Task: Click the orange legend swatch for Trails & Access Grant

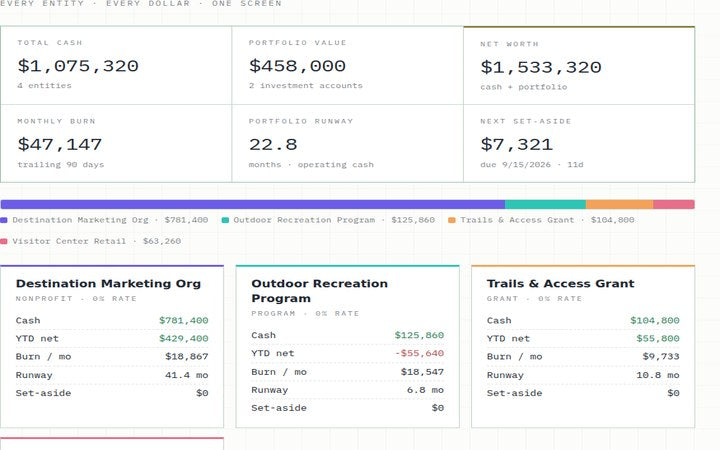Action: point(452,220)
